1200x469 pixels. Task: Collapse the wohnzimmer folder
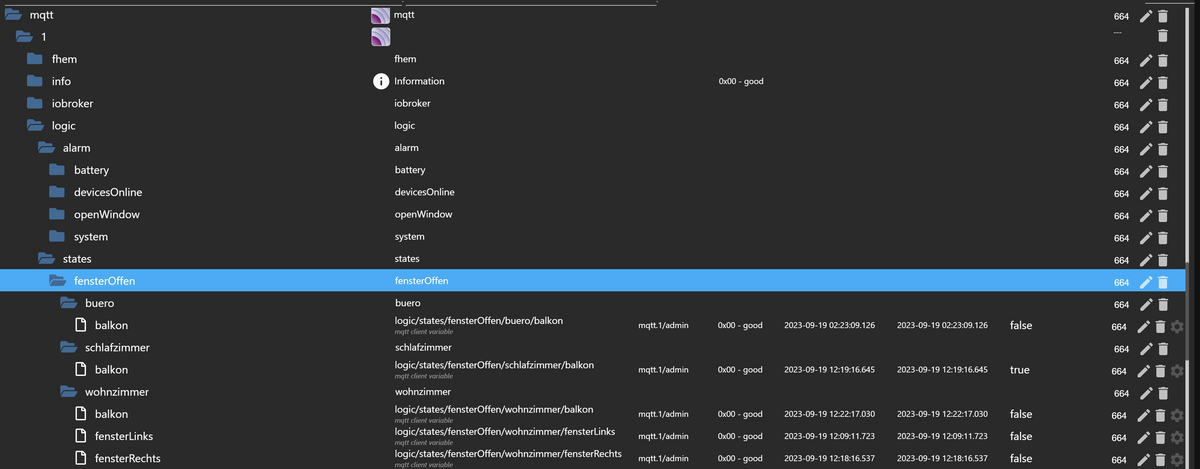click(69, 392)
